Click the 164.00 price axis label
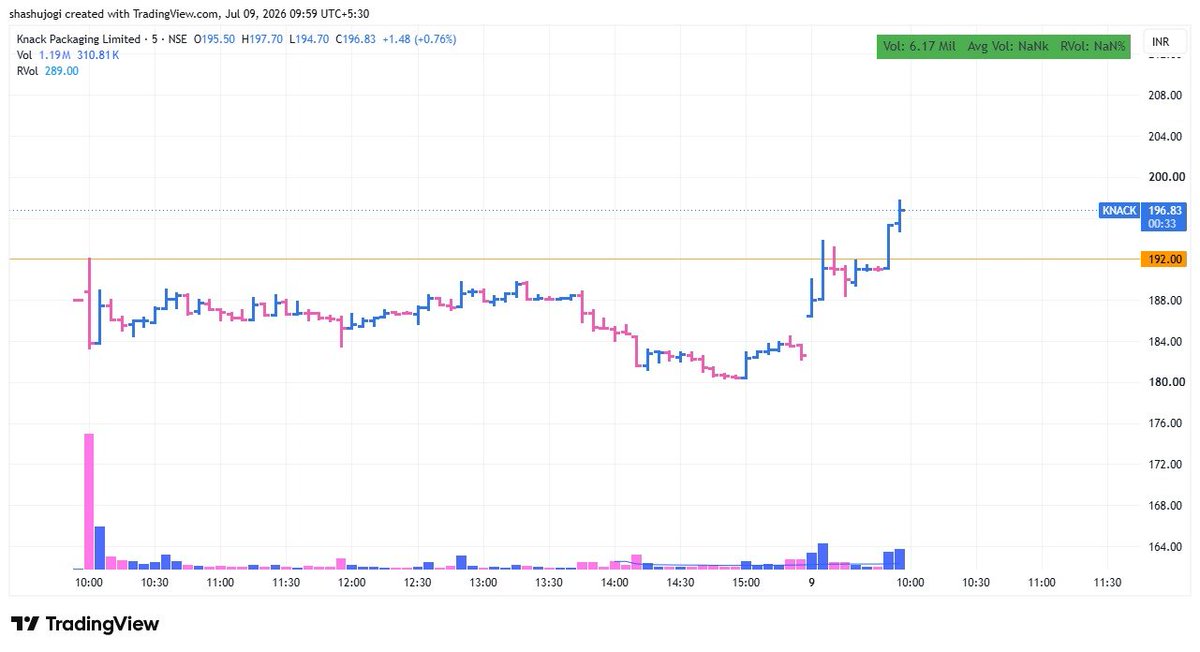The width and height of the screenshot is (1200, 652). point(1165,547)
